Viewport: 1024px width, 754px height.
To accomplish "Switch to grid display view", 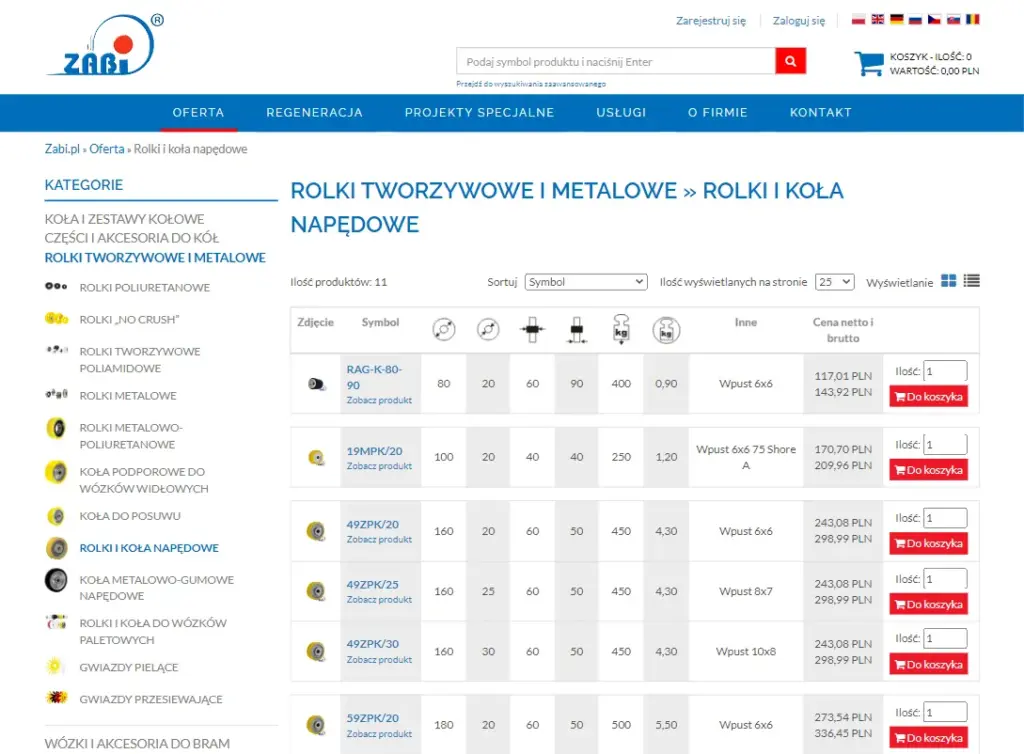I will click(948, 281).
